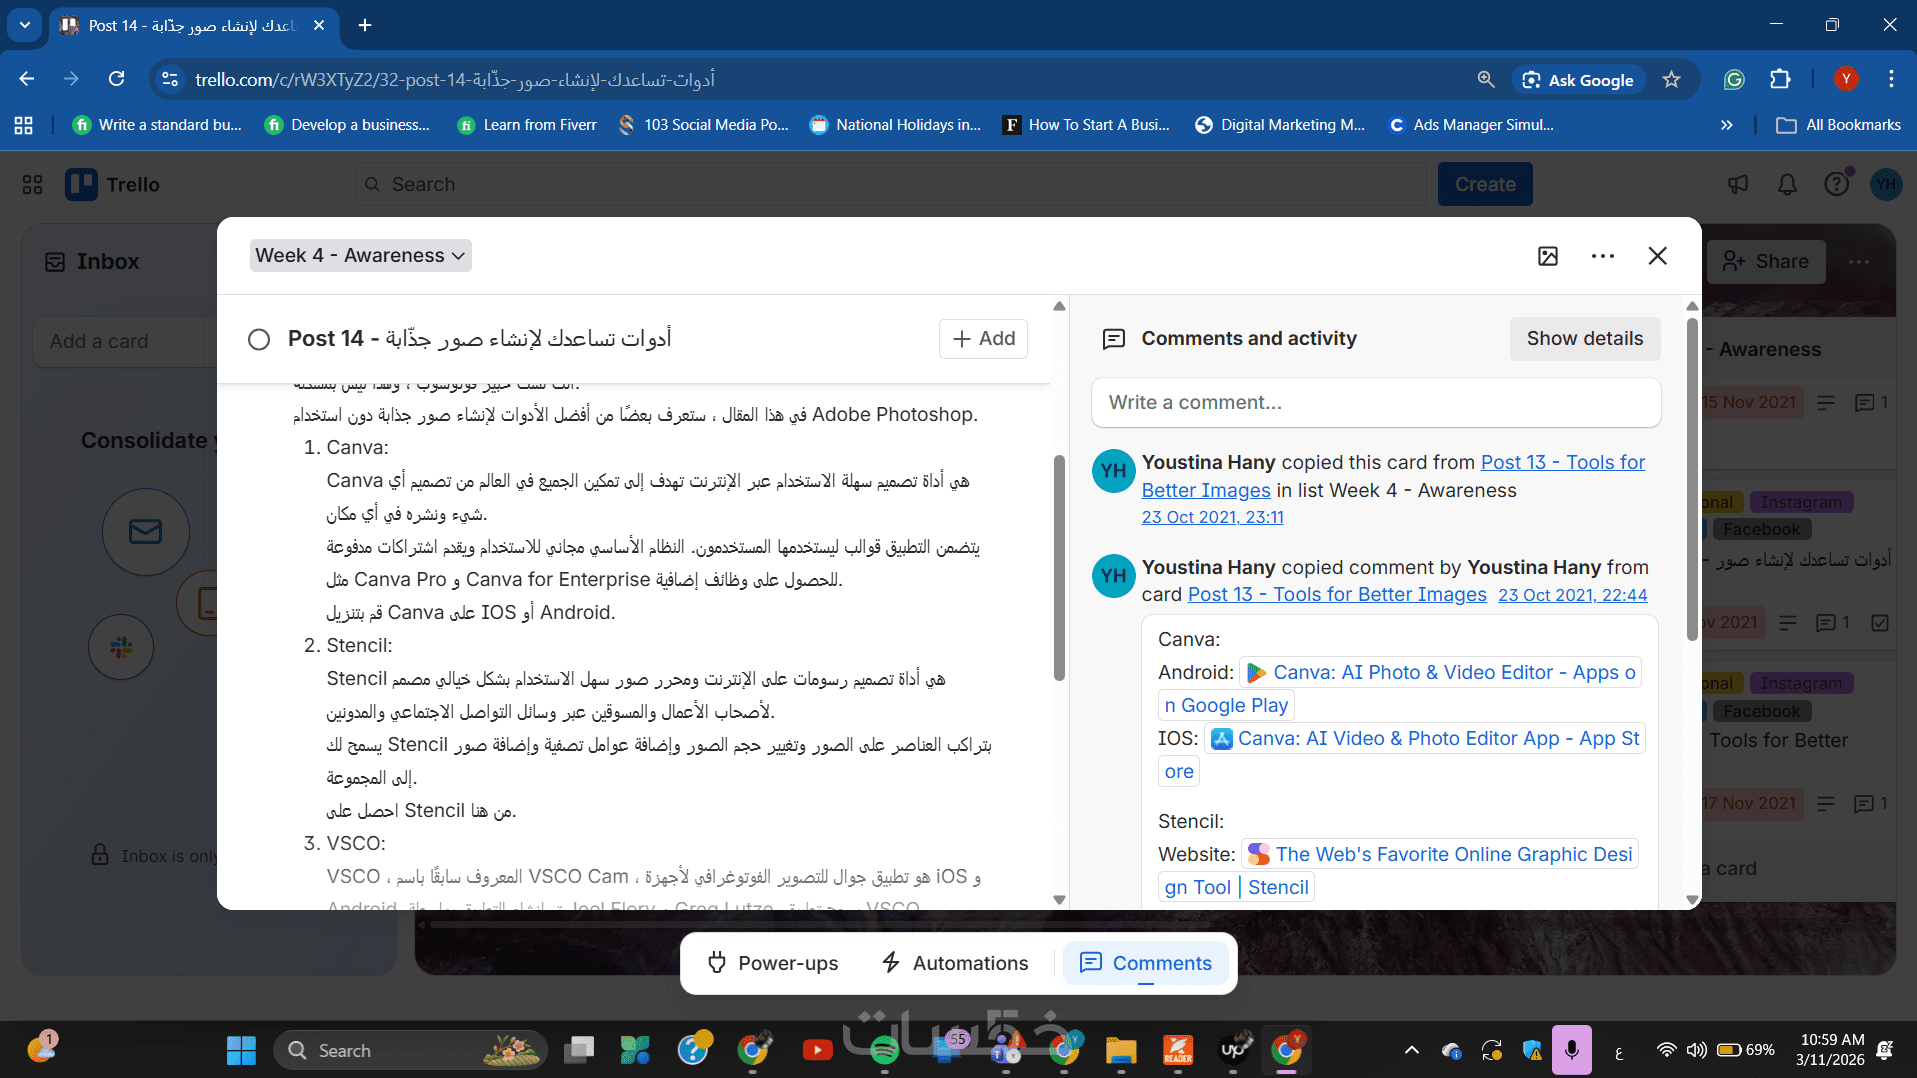This screenshot has height=1078, width=1917.
Task: Show hidden system tray icons
Action: (1411, 1051)
